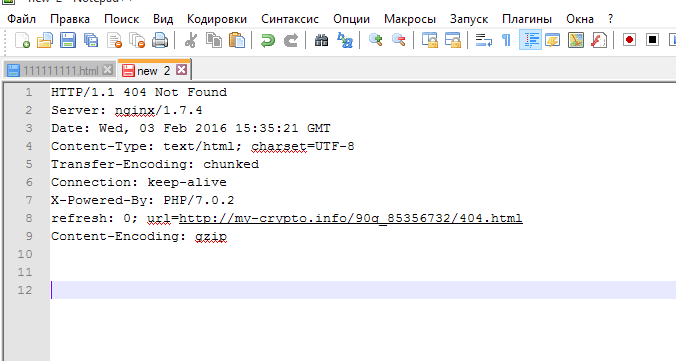Image resolution: width=676 pixels, height=361 pixels.
Task: Click 'X-Powered-By: PHP/7.0.2' line
Action: pos(143,200)
